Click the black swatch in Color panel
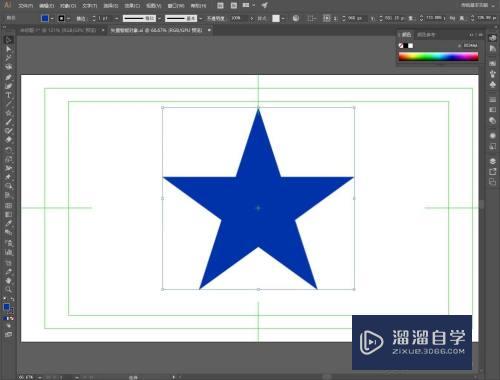500x380 pixels. click(x=406, y=45)
